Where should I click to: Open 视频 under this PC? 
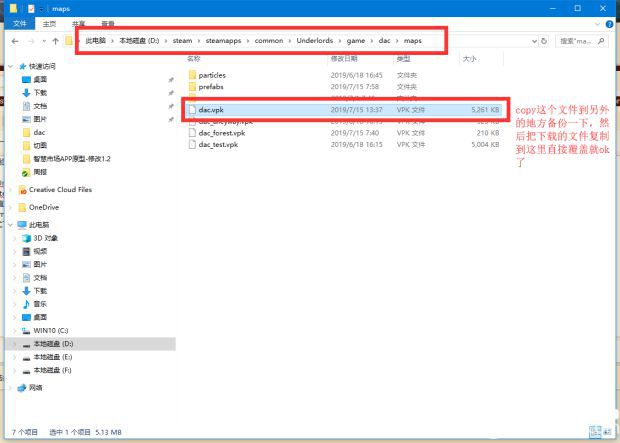40,251
